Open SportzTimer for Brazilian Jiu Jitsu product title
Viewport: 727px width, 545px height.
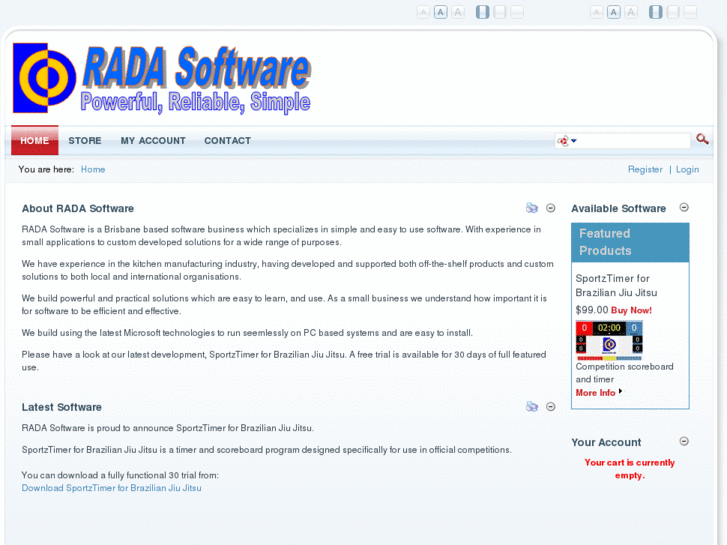(616, 285)
